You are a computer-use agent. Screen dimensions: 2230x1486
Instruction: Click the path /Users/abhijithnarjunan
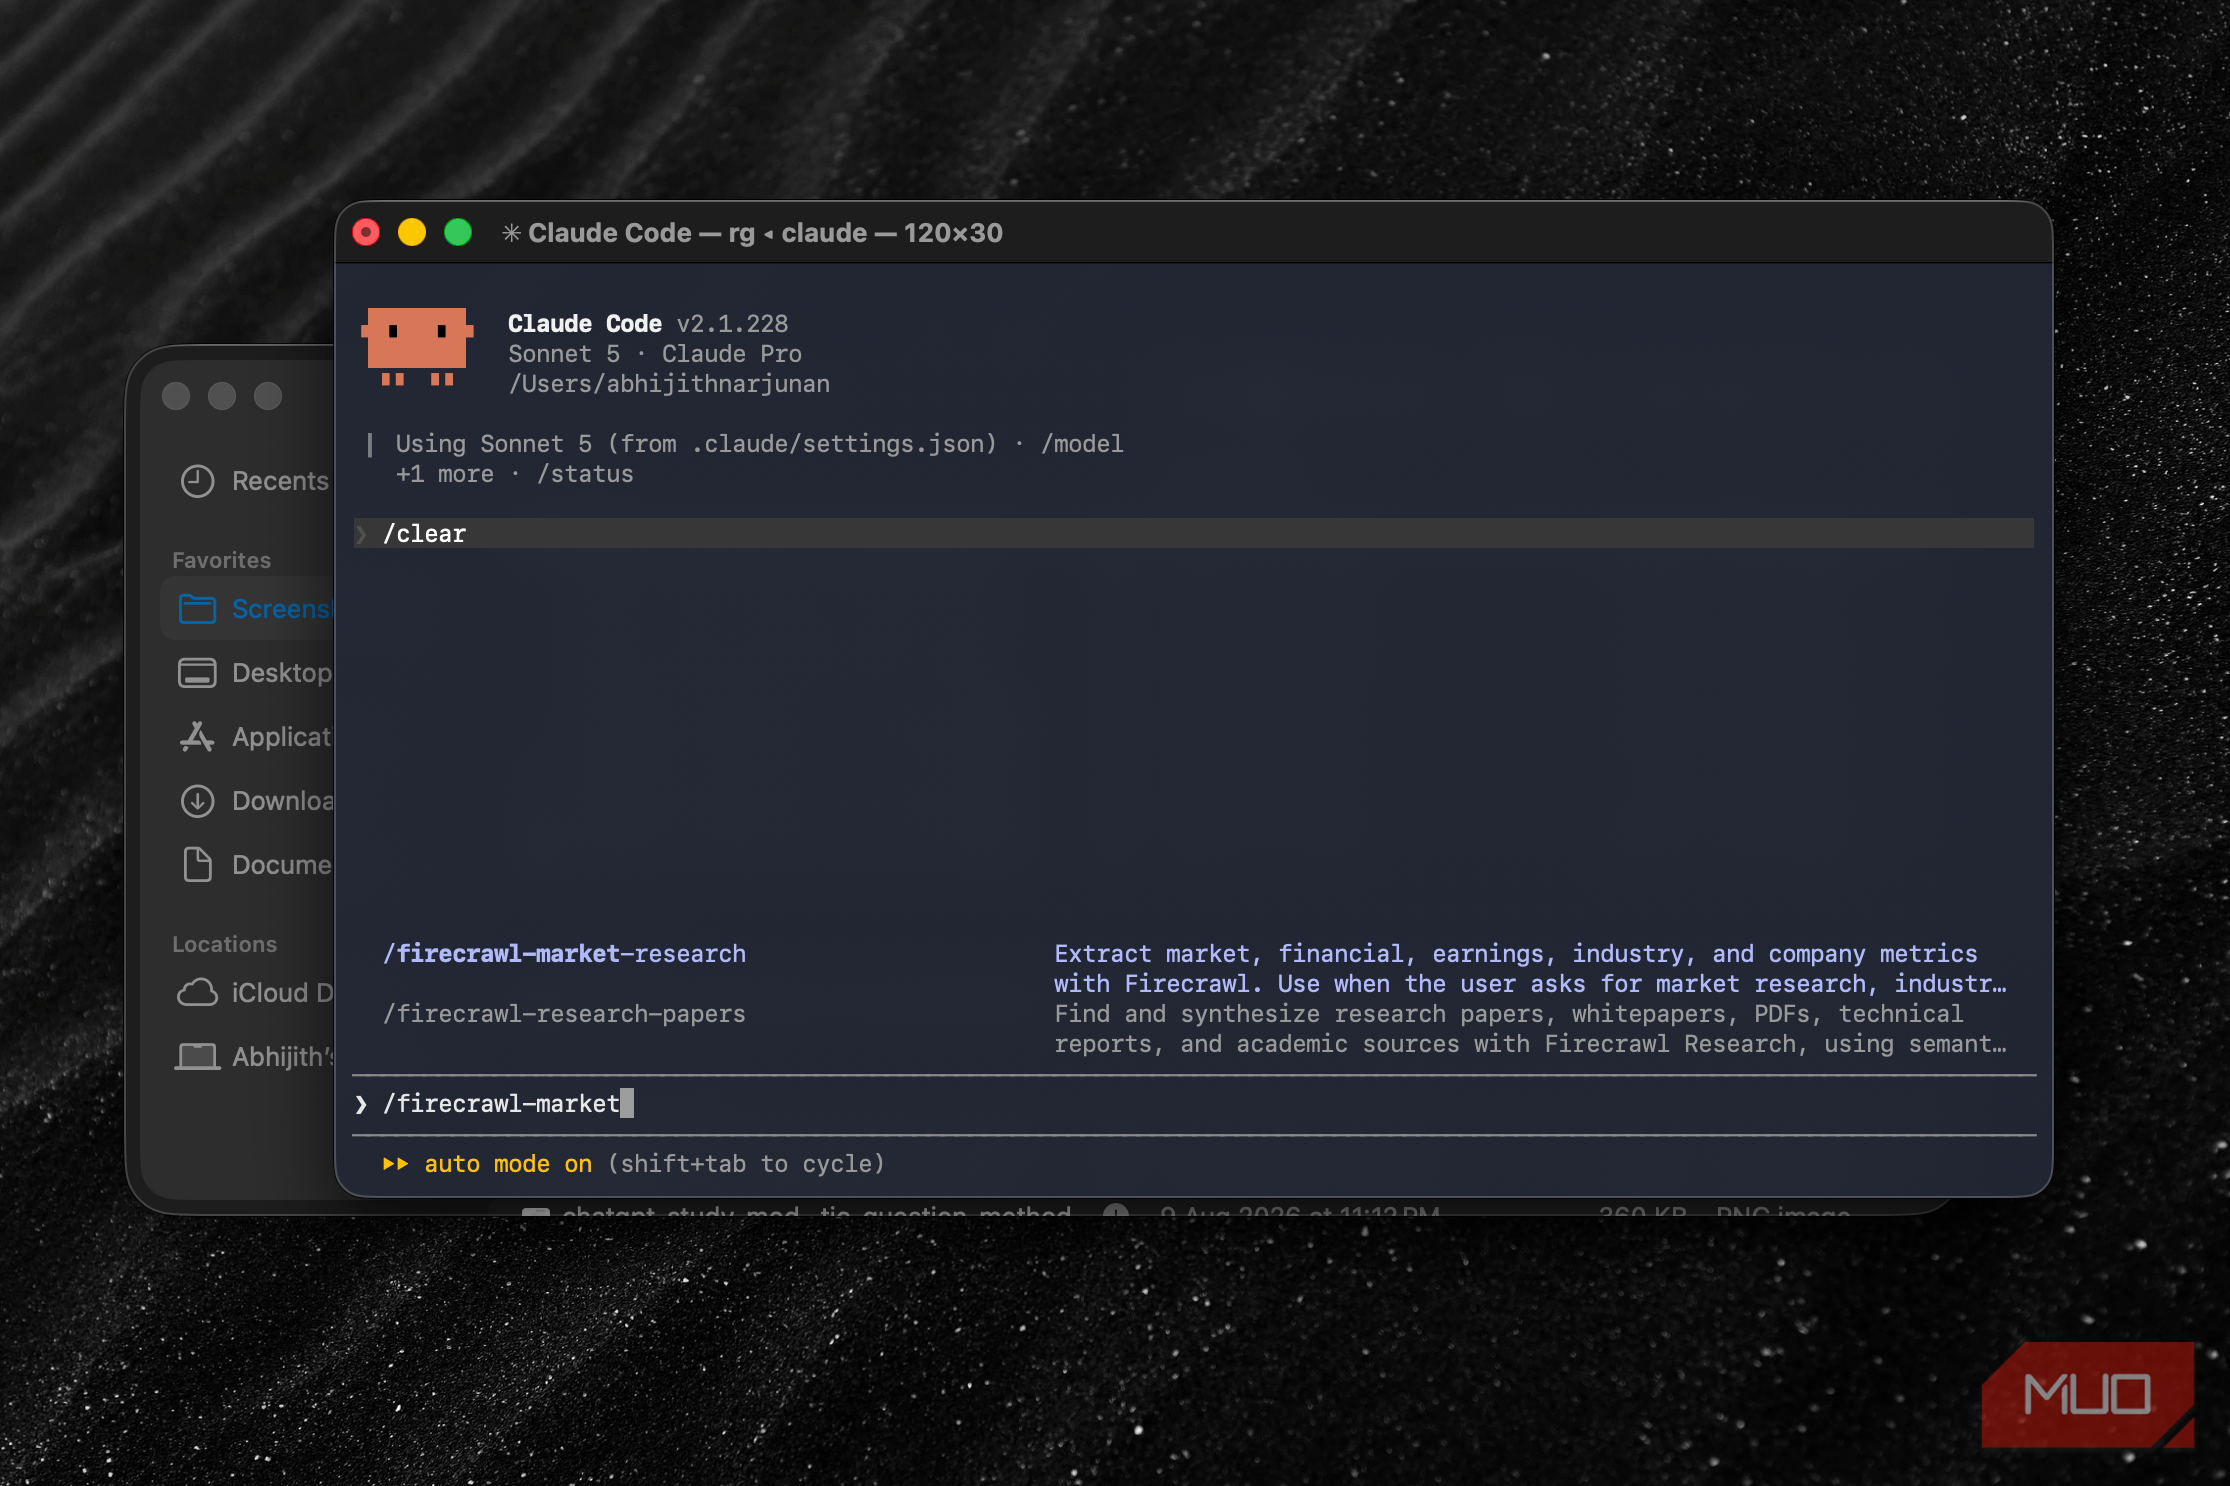[669, 384]
